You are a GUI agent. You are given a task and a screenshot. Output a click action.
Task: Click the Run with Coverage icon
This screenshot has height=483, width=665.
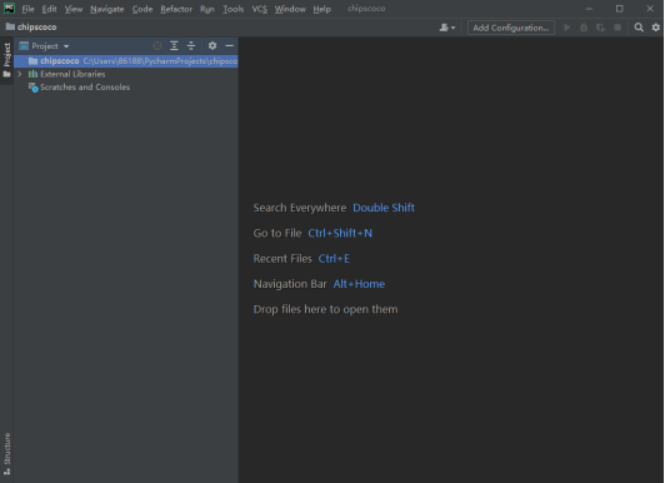(x=600, y=28)
